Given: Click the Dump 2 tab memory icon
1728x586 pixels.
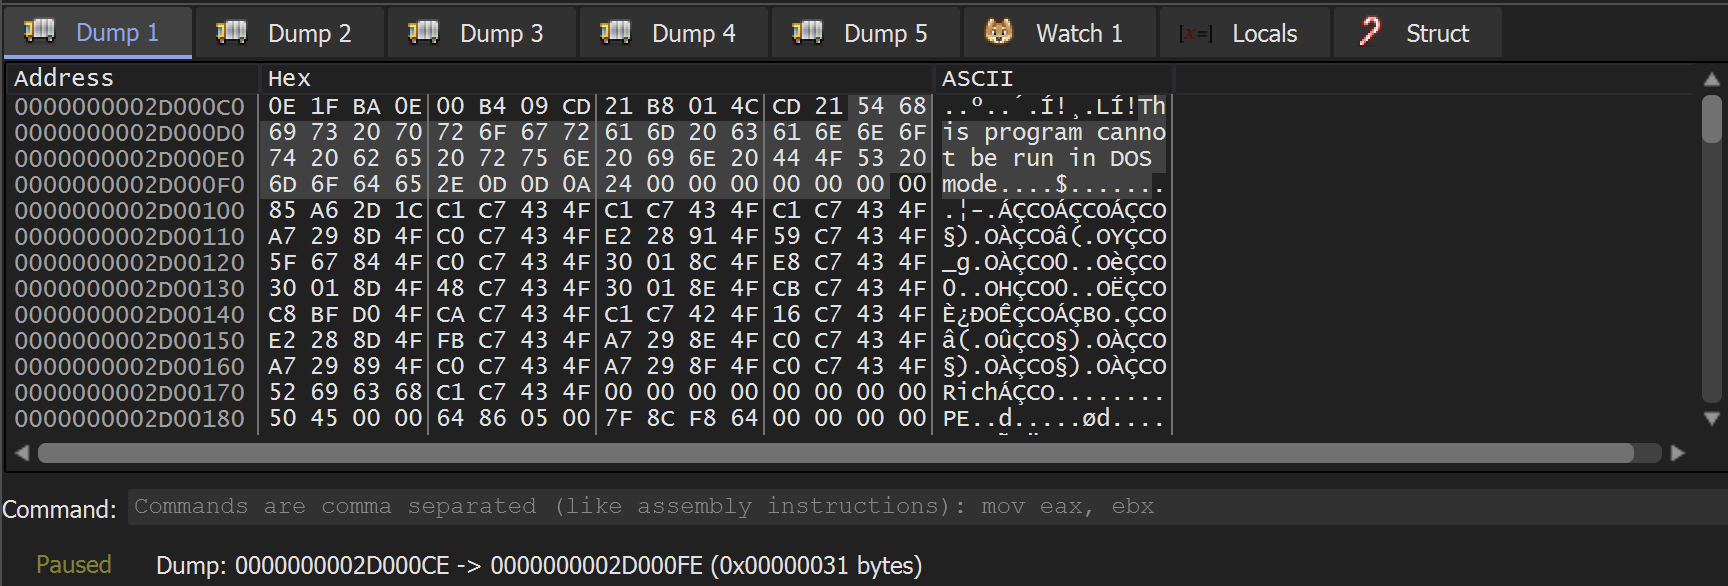Looking at the screenshot, I should pyautogui.click(x=231, y=32).
